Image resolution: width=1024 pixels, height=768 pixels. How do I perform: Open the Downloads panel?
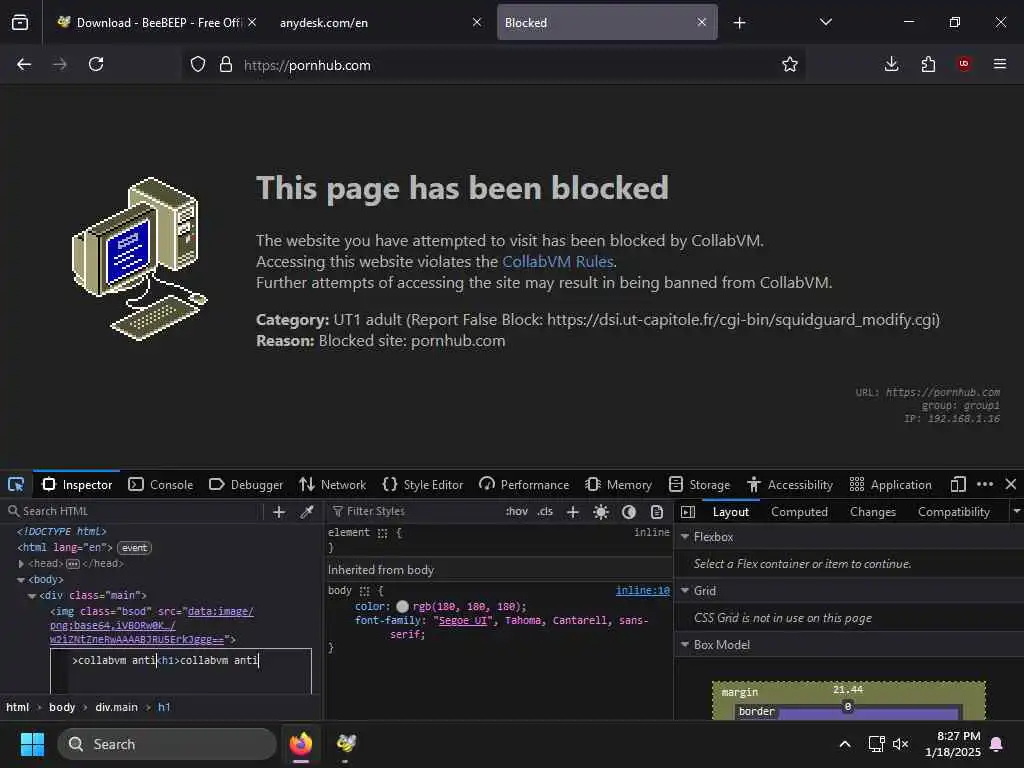tap(891, 64)
